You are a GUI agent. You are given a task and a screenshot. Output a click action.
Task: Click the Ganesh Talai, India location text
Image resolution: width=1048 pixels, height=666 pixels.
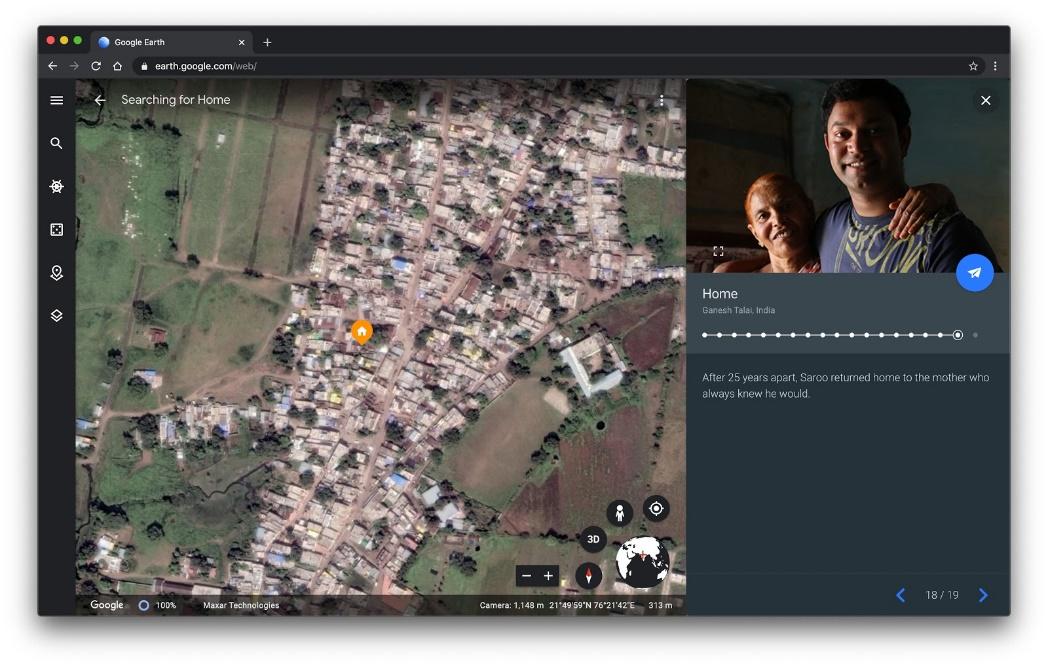[739, 310]
